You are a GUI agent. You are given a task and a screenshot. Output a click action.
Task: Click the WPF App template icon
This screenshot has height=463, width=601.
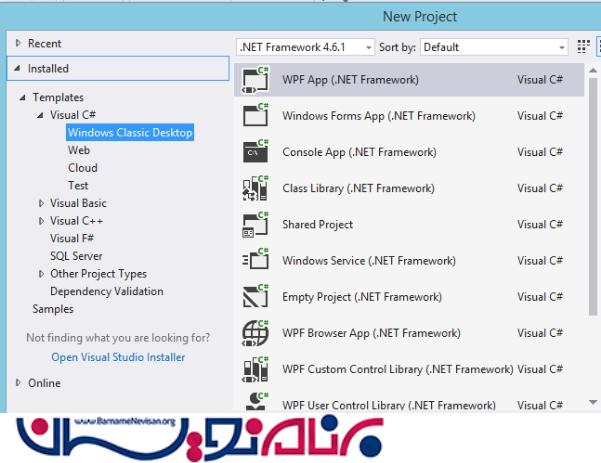pos(256,80)
